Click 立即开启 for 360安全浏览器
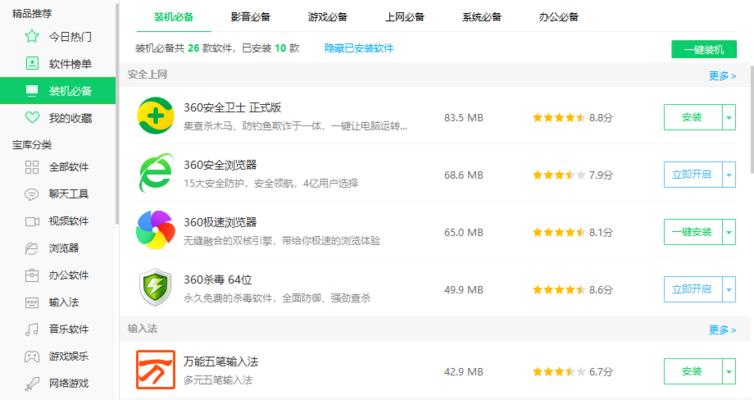754x400 pixels. pyautogui.click(x=693, y=175)
